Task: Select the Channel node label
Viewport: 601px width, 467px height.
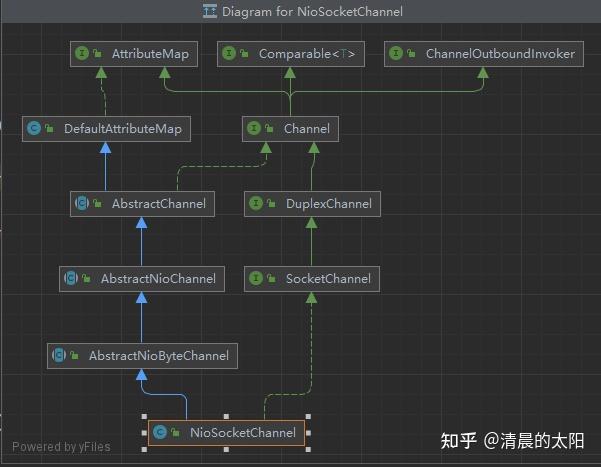Action: [x=307, y=129]
